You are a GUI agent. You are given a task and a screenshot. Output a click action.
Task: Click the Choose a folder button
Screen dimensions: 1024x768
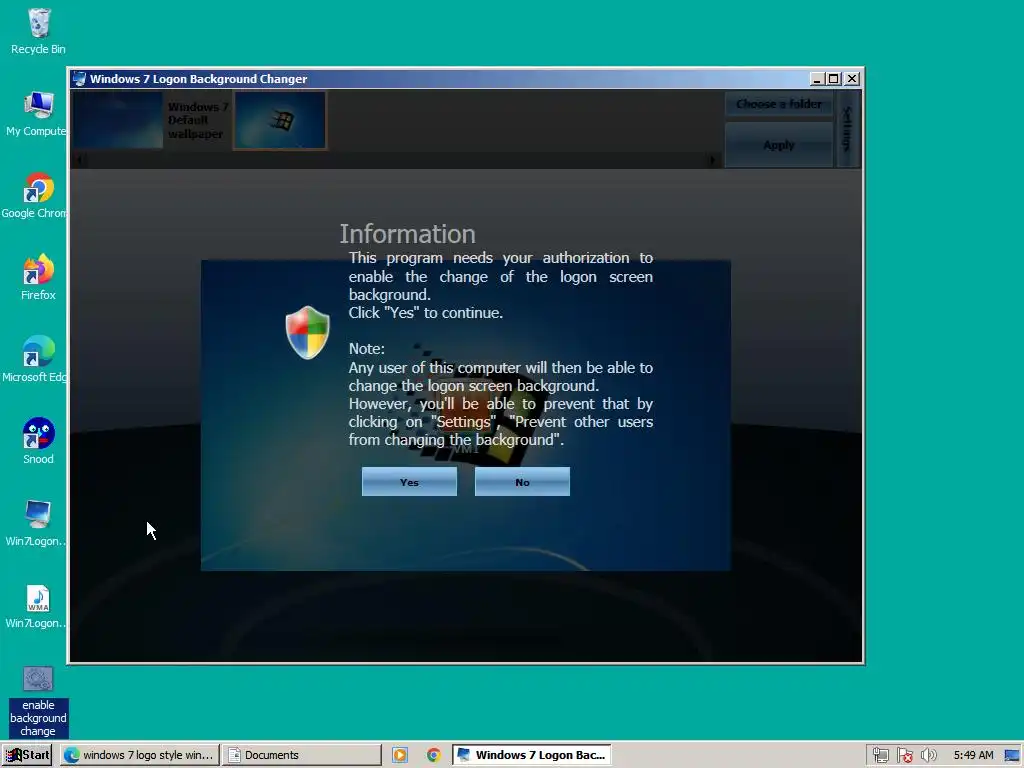point(778,104)
